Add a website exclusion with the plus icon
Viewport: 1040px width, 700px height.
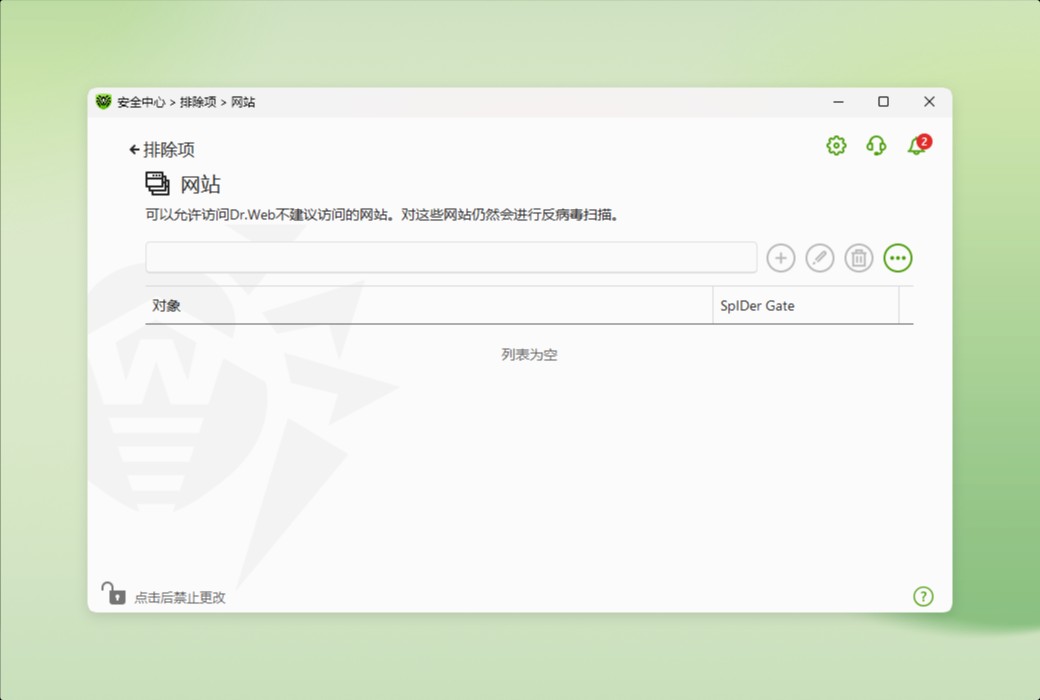[x=780, y=257]
